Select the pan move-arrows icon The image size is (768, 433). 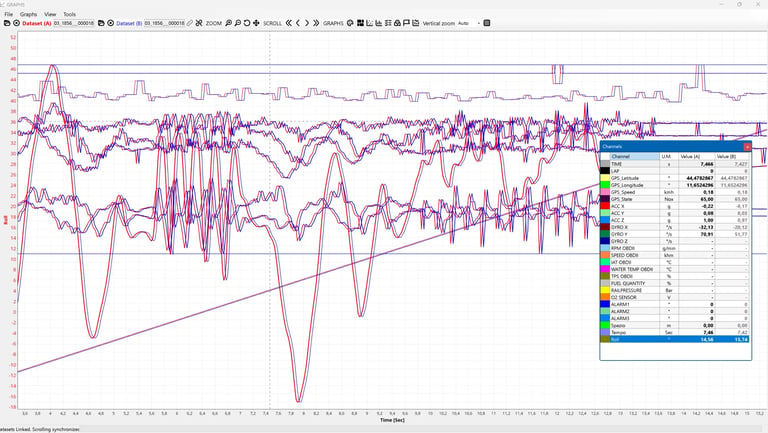pyautogui.click(x=256, y=23)
